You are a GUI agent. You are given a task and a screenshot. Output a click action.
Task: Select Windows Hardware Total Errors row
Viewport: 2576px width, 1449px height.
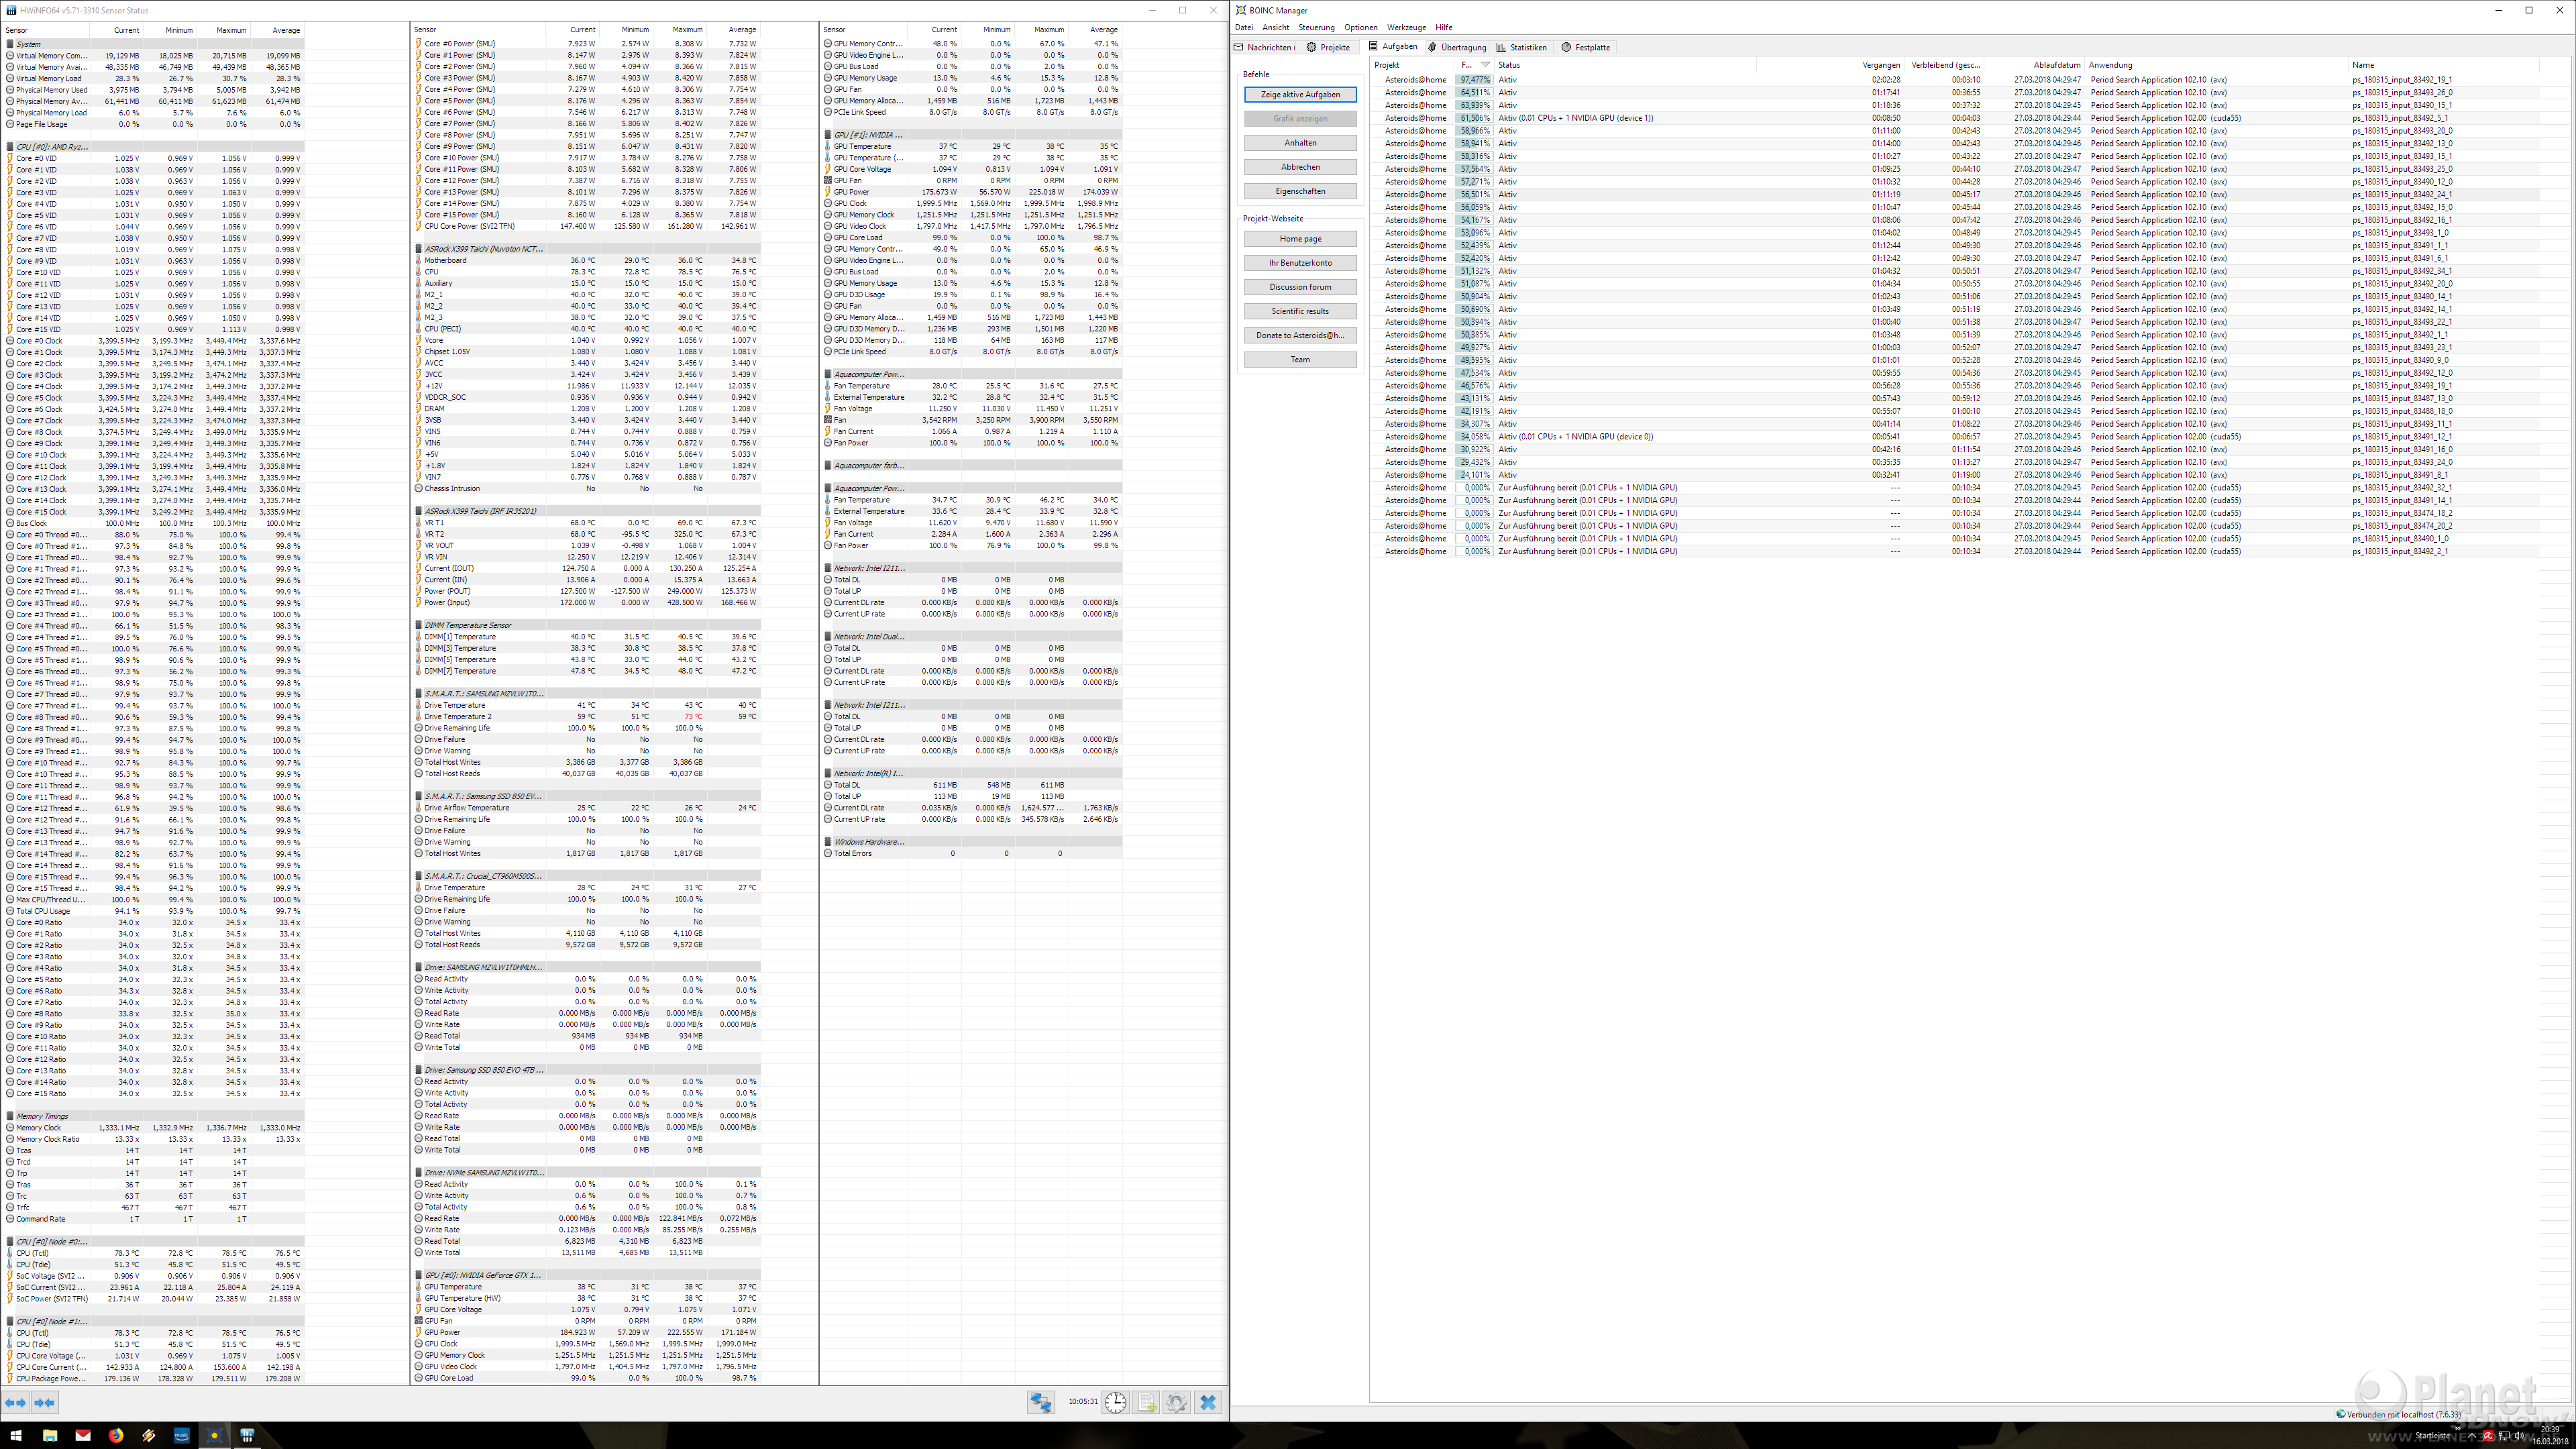tap(971, 853)
